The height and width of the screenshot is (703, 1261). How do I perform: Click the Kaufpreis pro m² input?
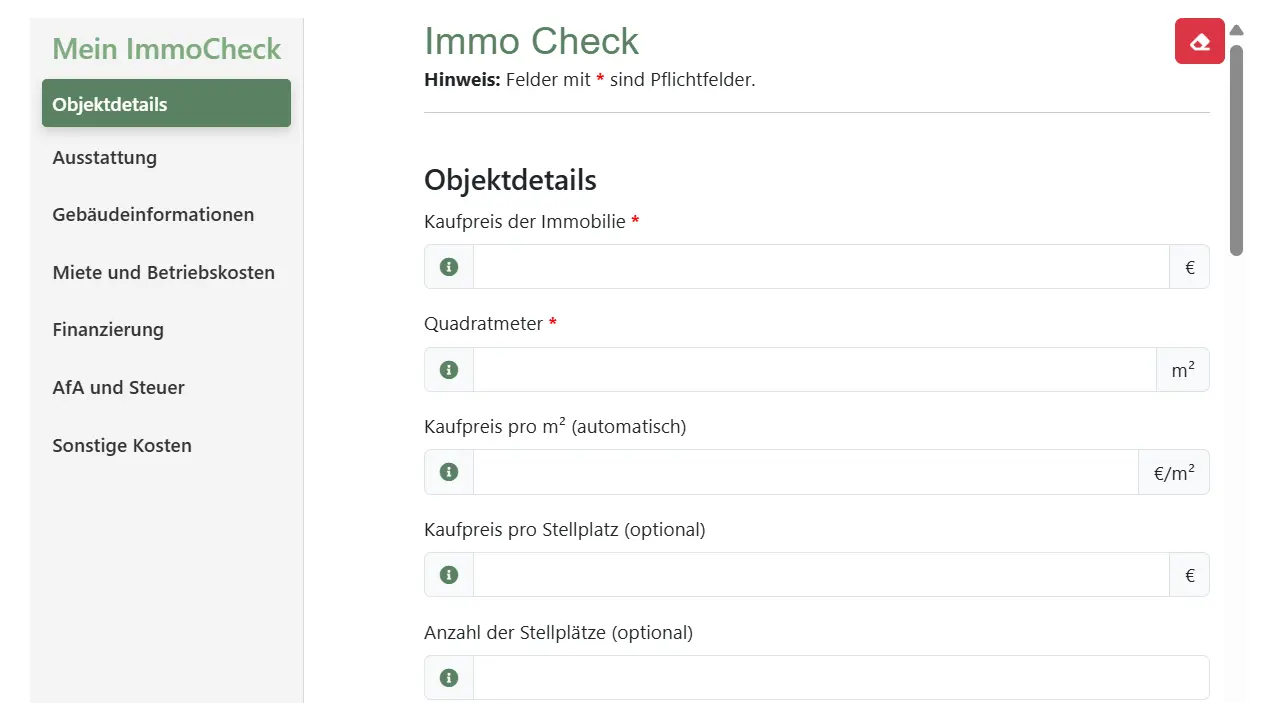pos(805,472)
